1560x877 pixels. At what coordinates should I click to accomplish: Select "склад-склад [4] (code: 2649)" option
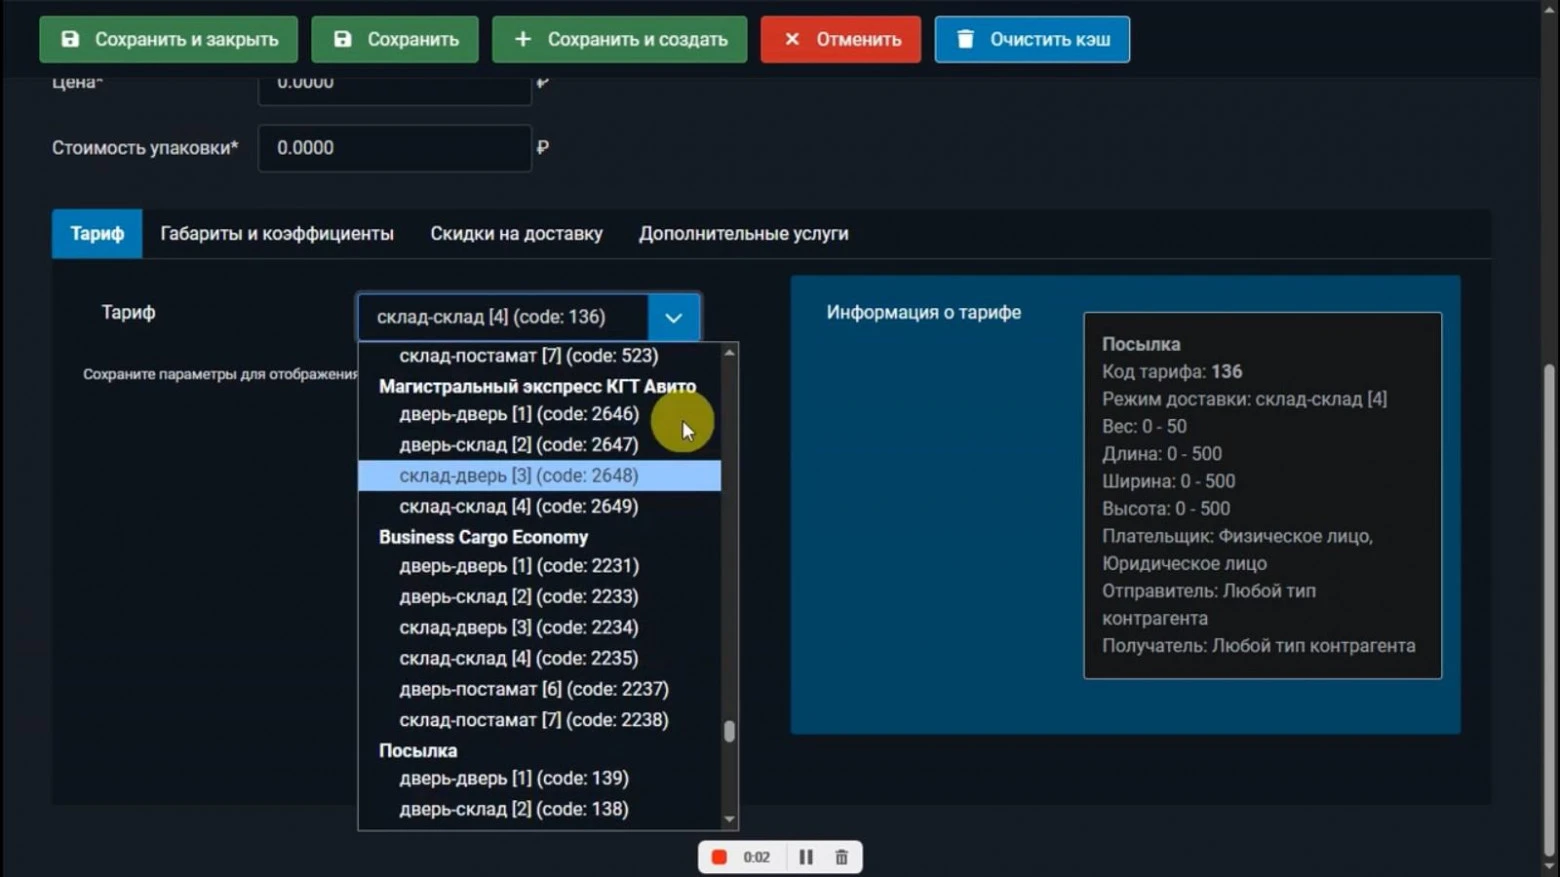point(539,507)
